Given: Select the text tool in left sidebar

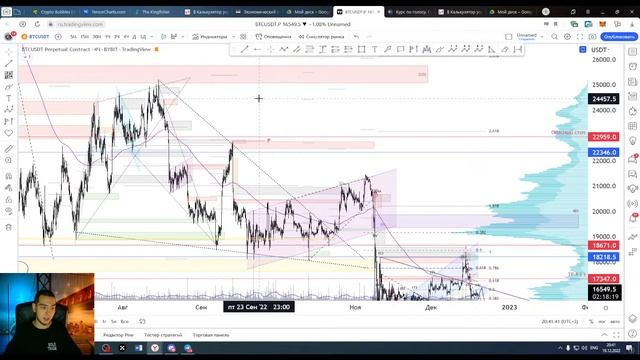Looking at the screenshot, I should click(9, 98).
